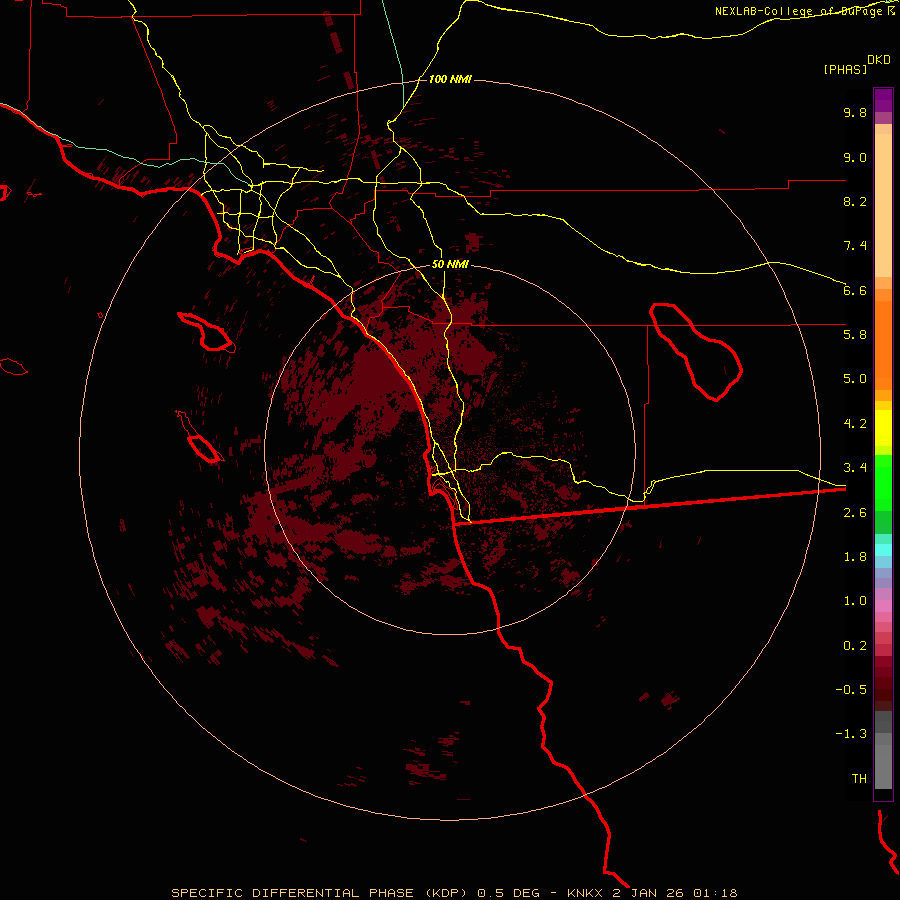Click the 9.8 legend value
Image resolution: width=900 pixels, height=900 pixels.
pyautogui.click(x=855, y=112)
